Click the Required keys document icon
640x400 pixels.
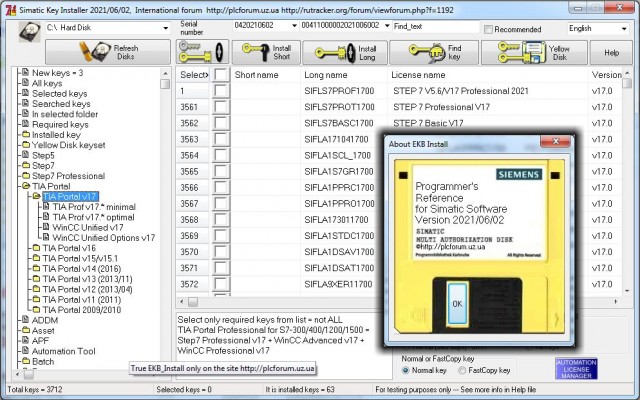pyautogui.click(x=25, y=124)
